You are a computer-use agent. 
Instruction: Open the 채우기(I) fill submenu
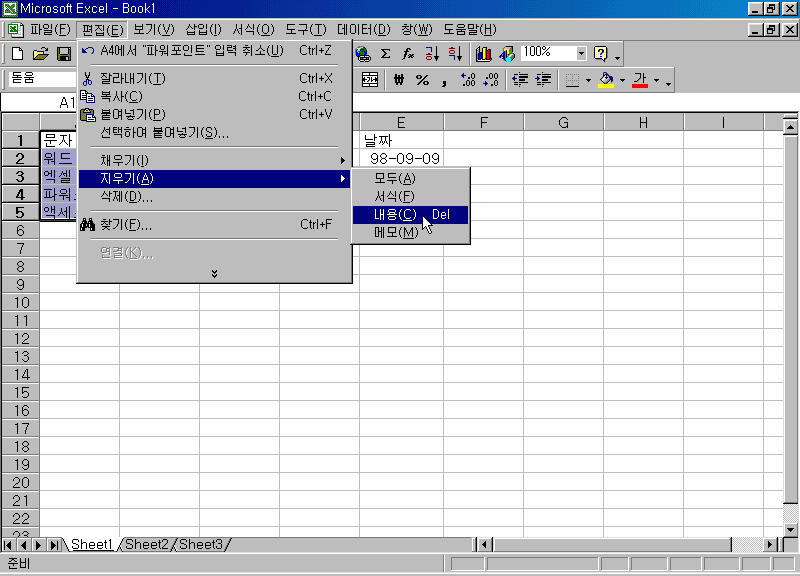[214, 160]
